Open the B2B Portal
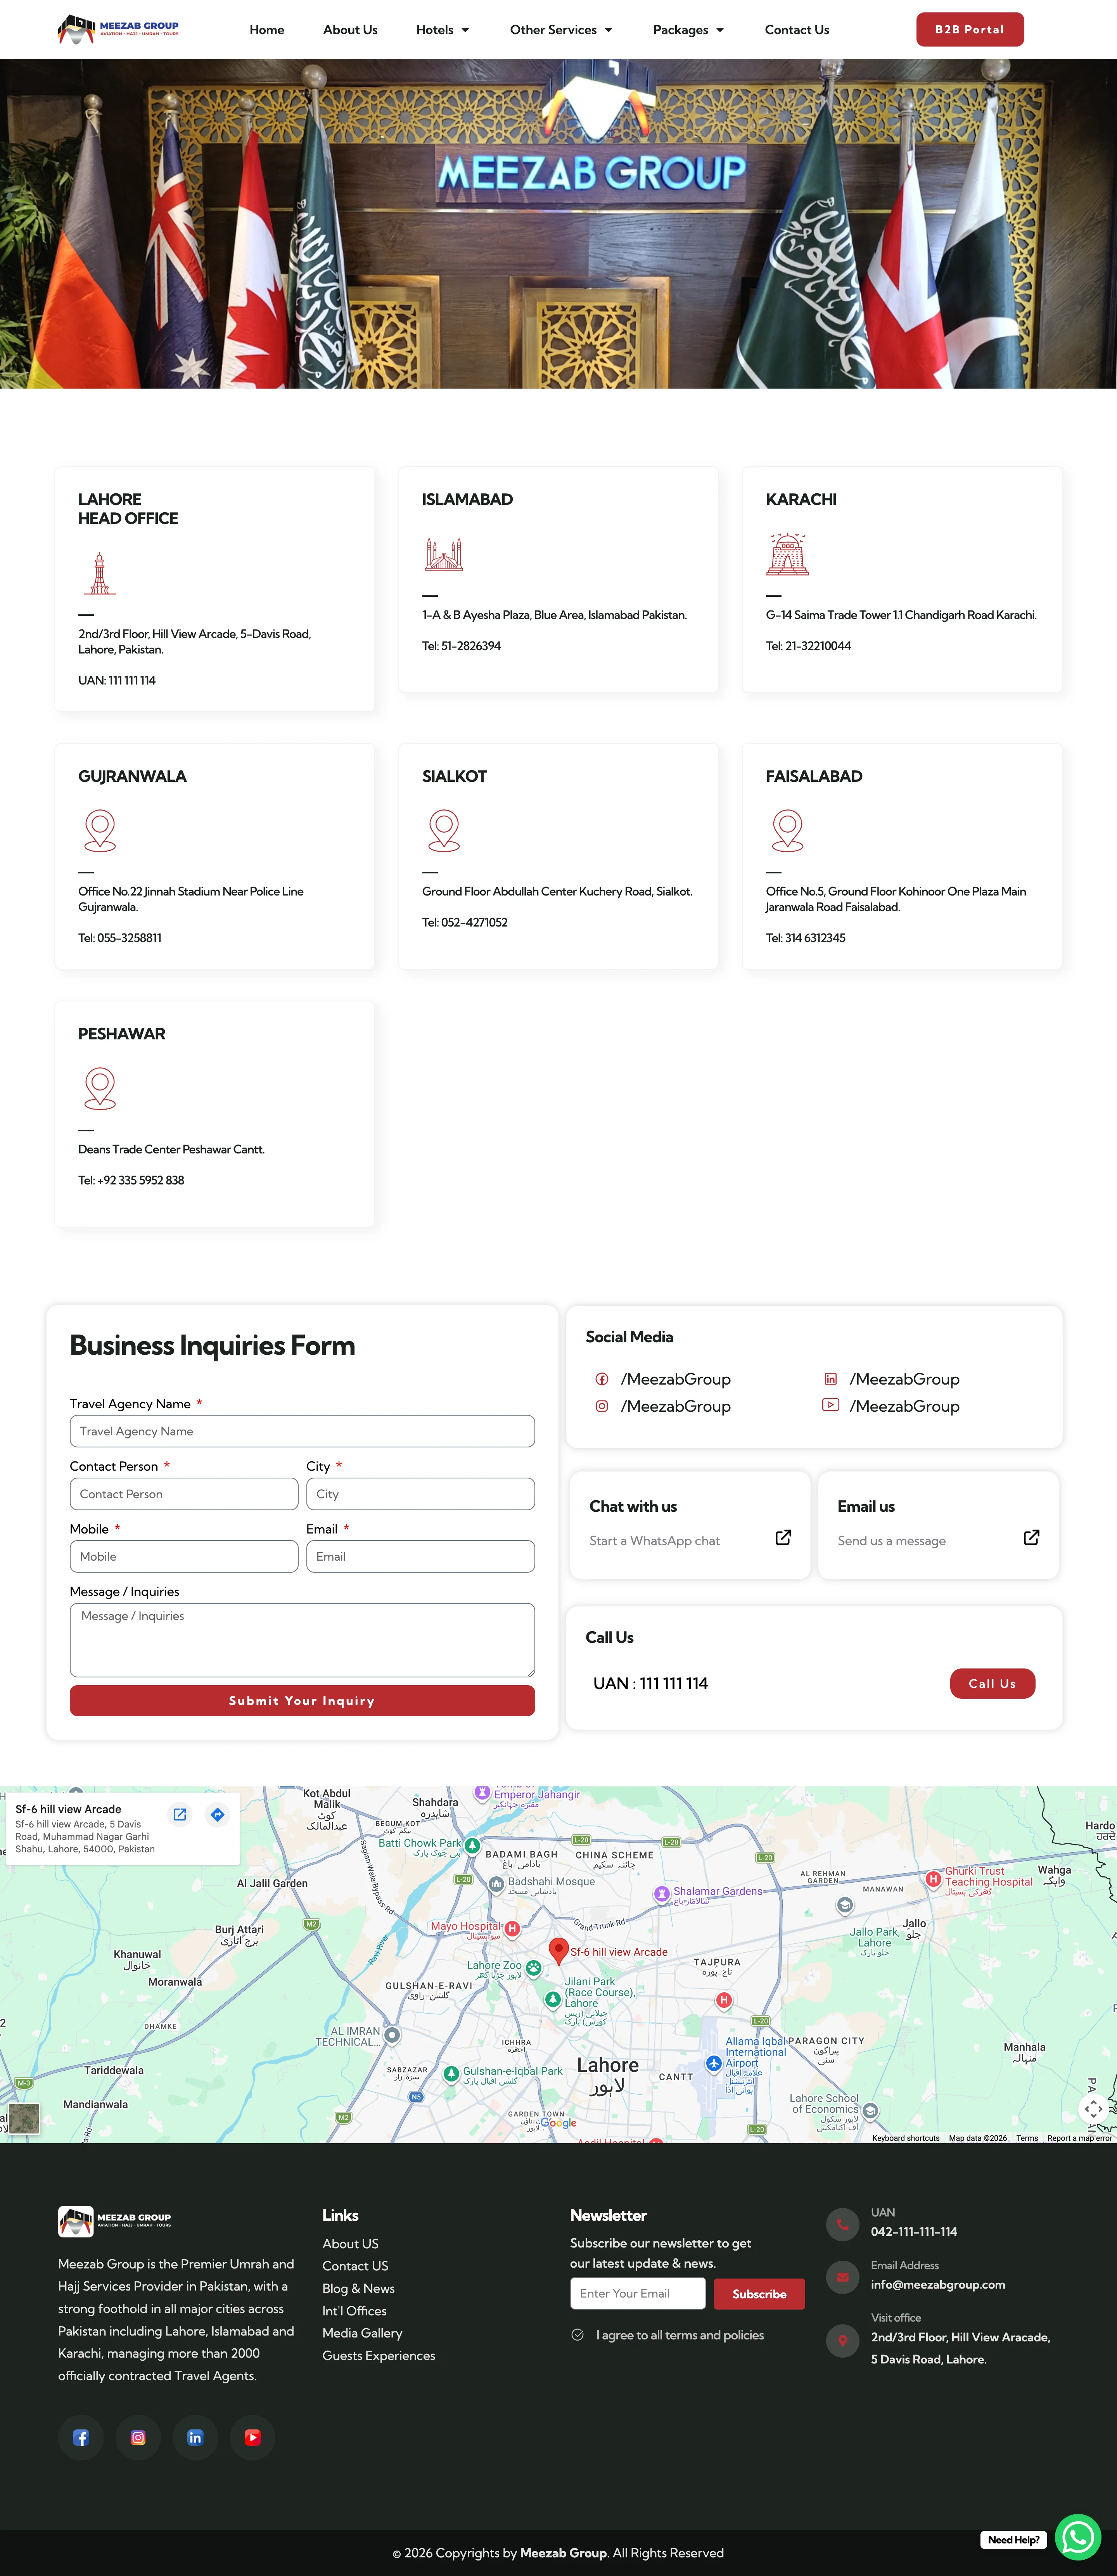The height and width of the screenshot is (2576, 1117). pos(970,30)
